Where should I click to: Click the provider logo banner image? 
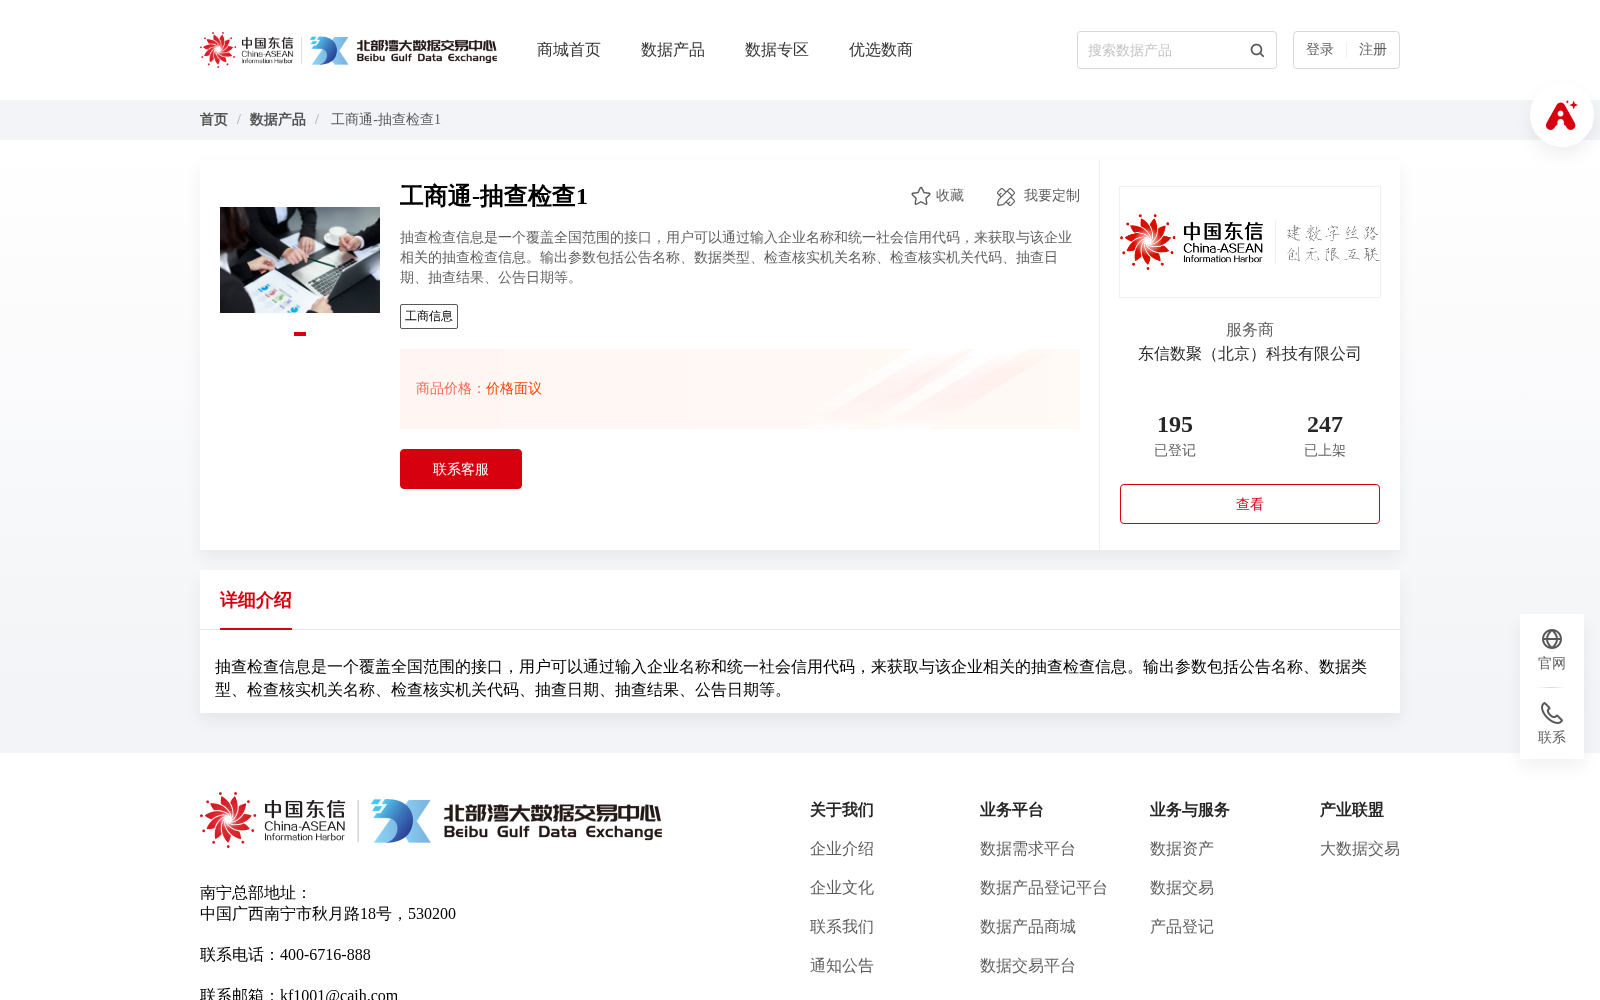pos(1250,242)
